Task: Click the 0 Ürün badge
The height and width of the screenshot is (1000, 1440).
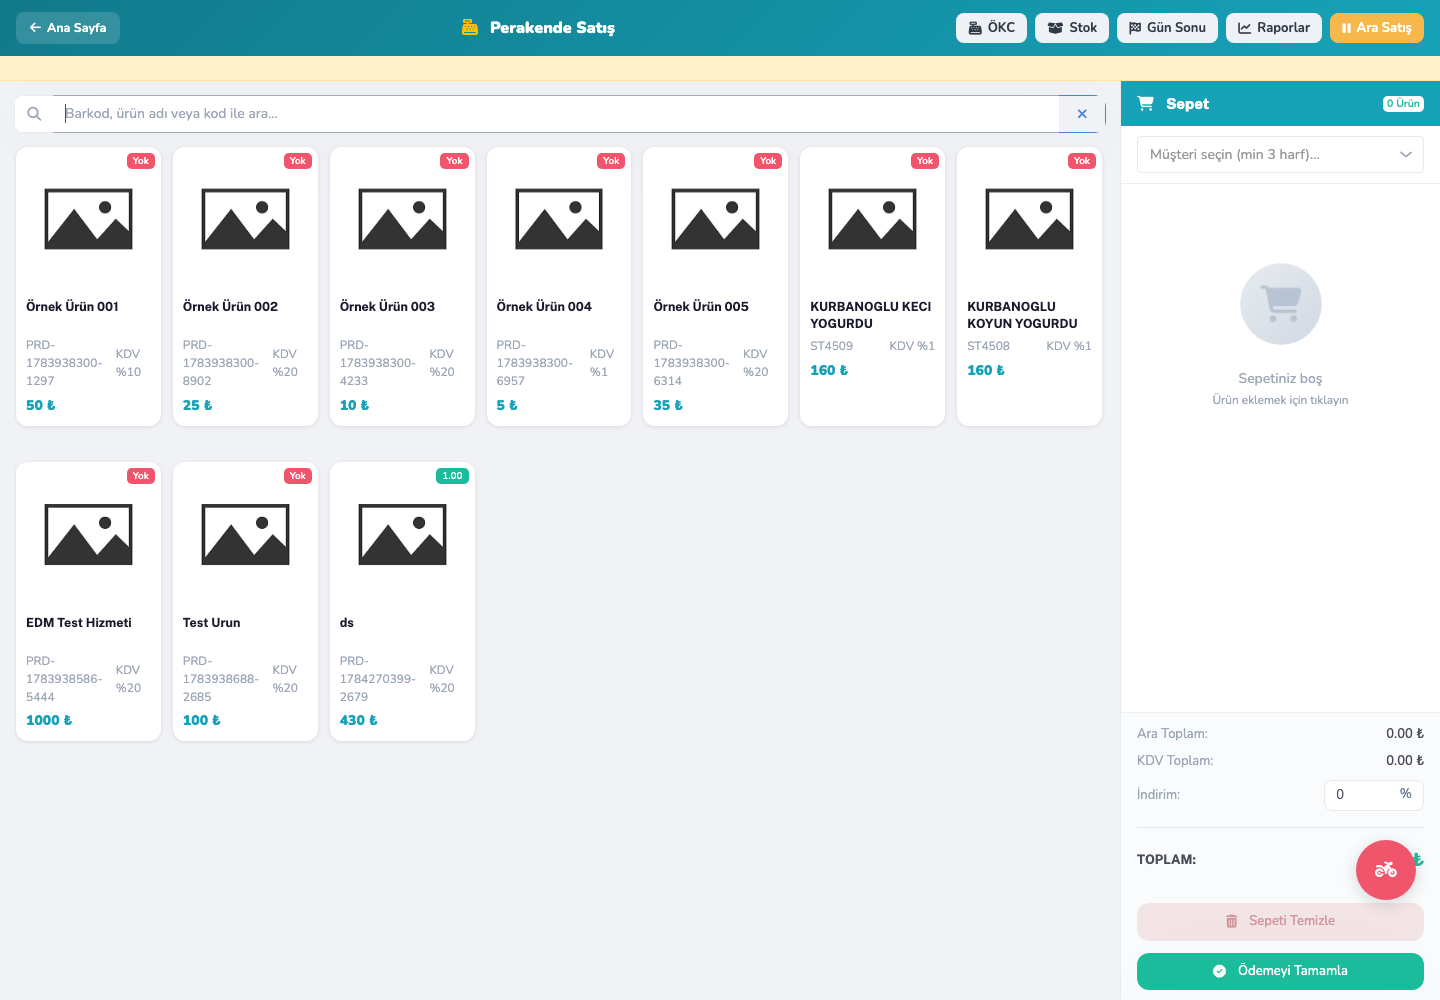Action: point(1403,104)
